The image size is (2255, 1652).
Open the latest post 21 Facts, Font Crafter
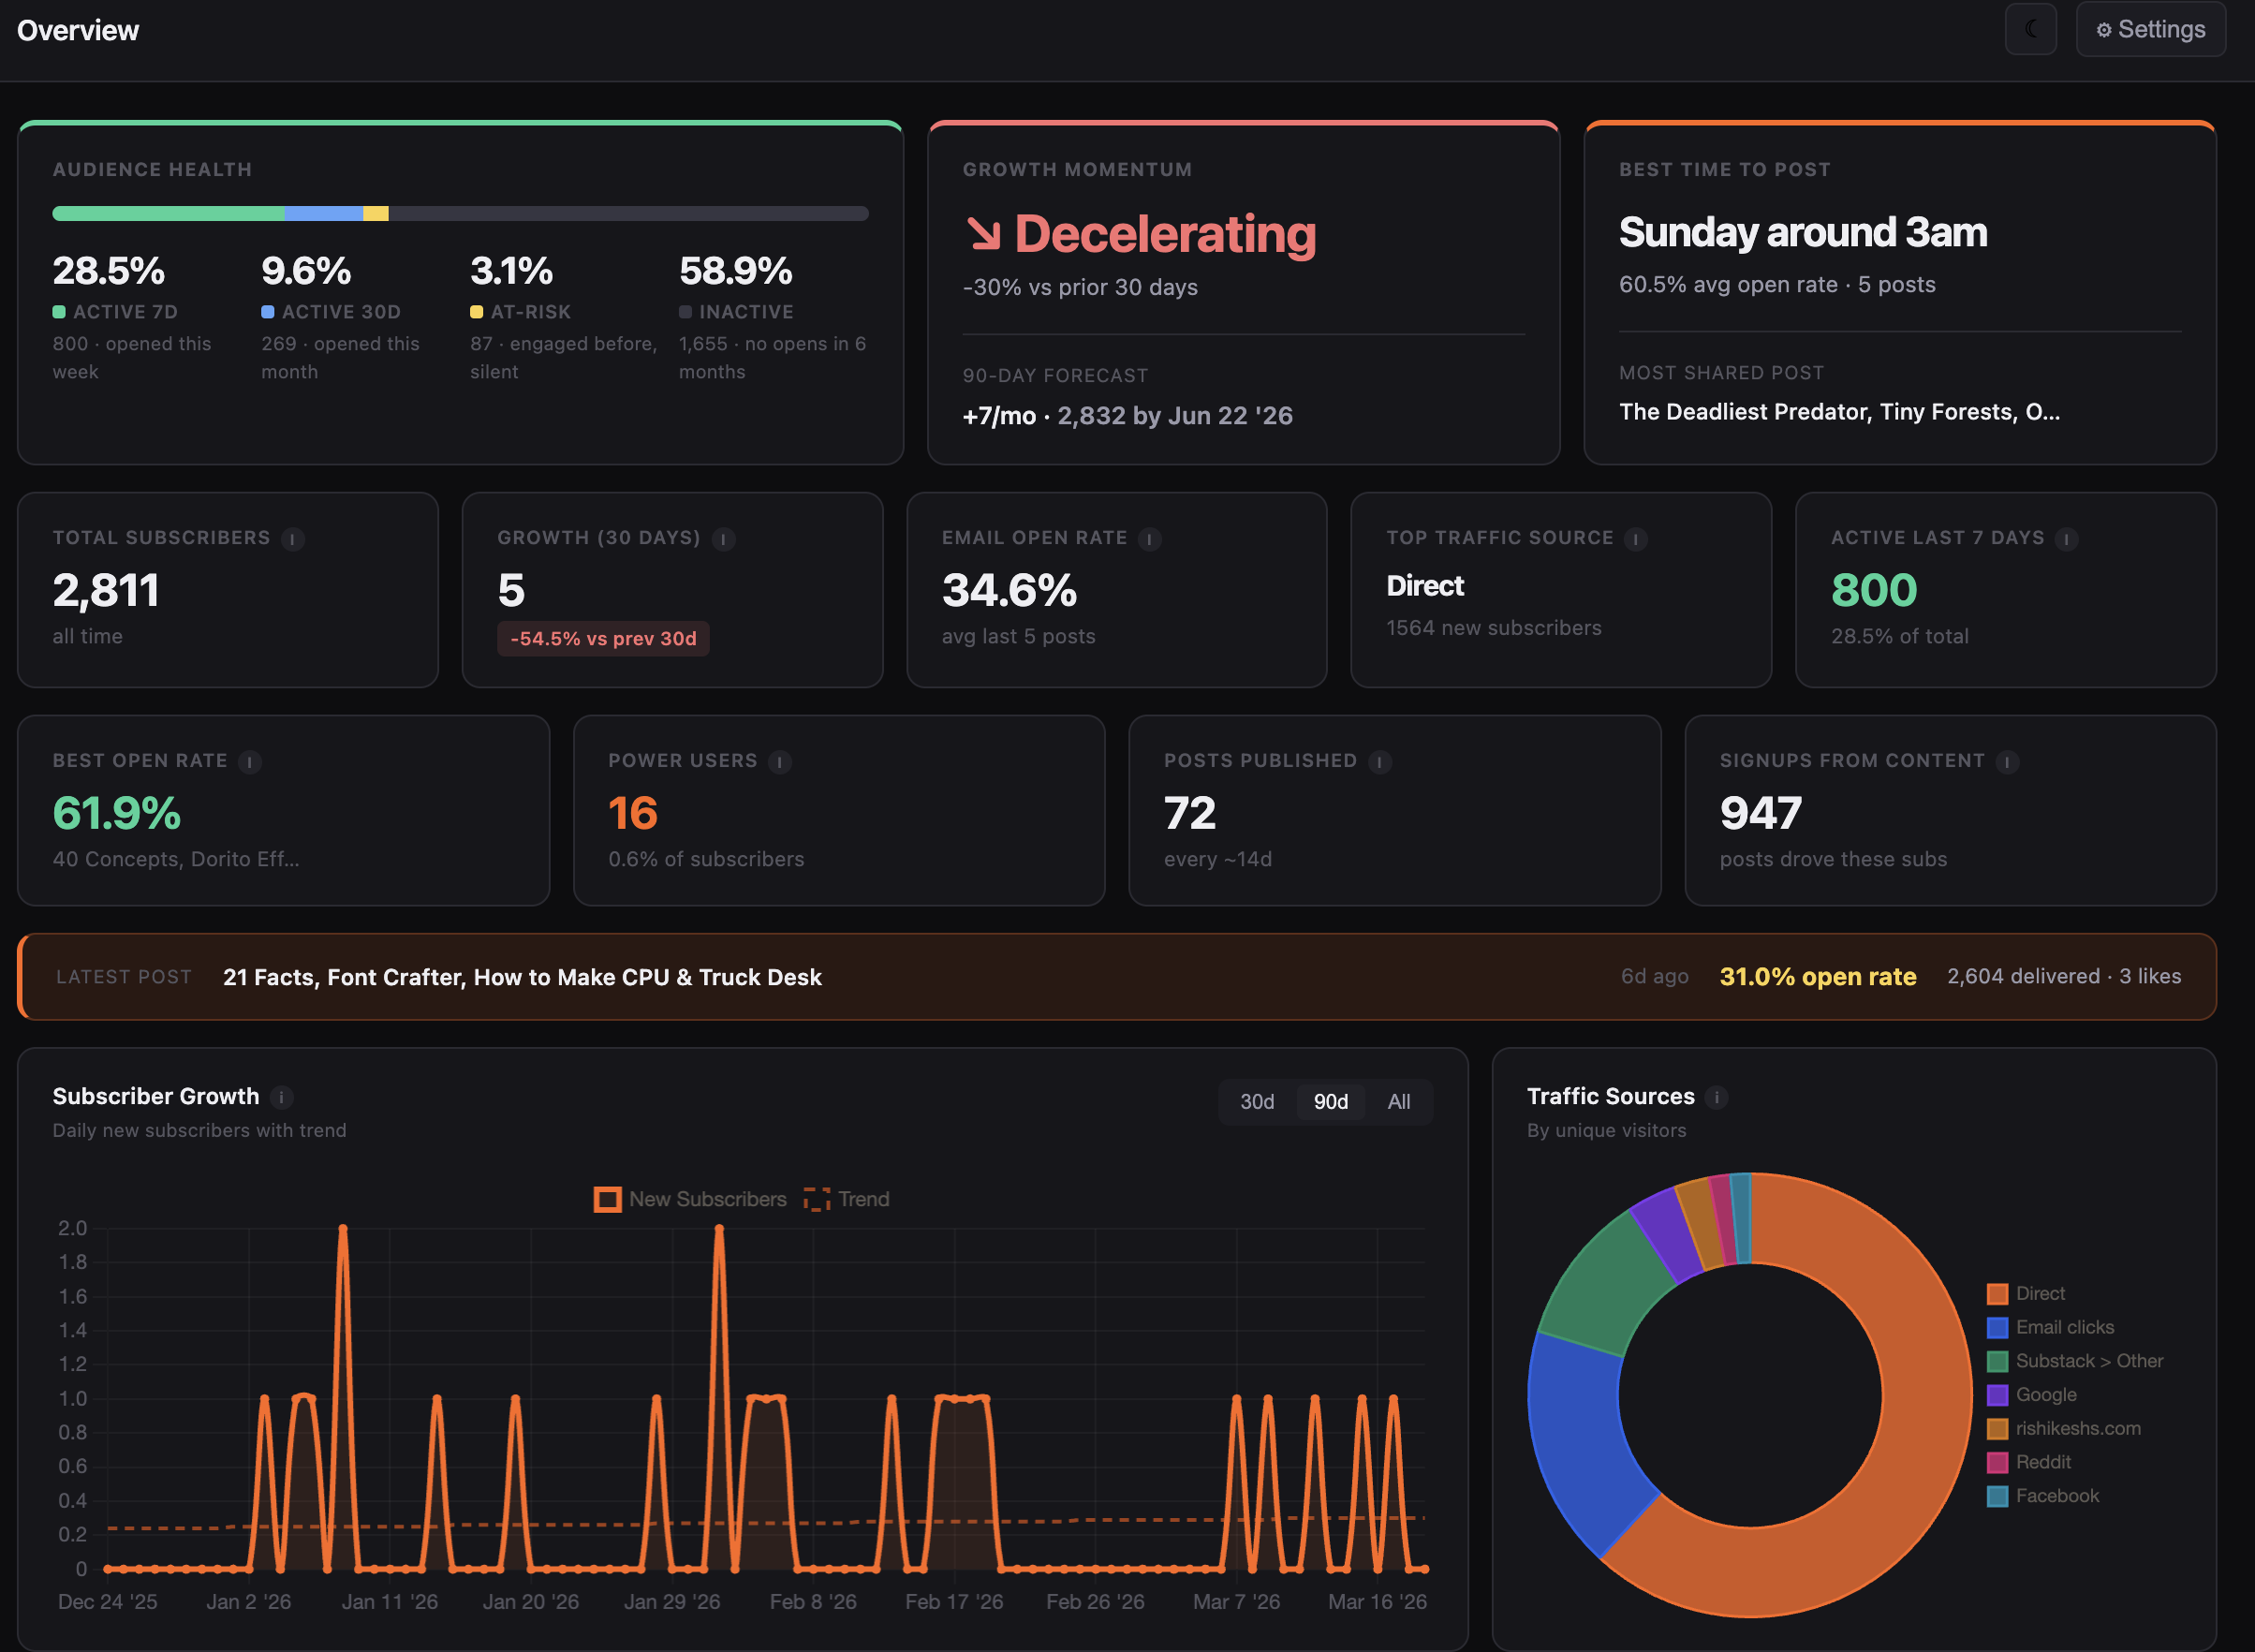523,977
